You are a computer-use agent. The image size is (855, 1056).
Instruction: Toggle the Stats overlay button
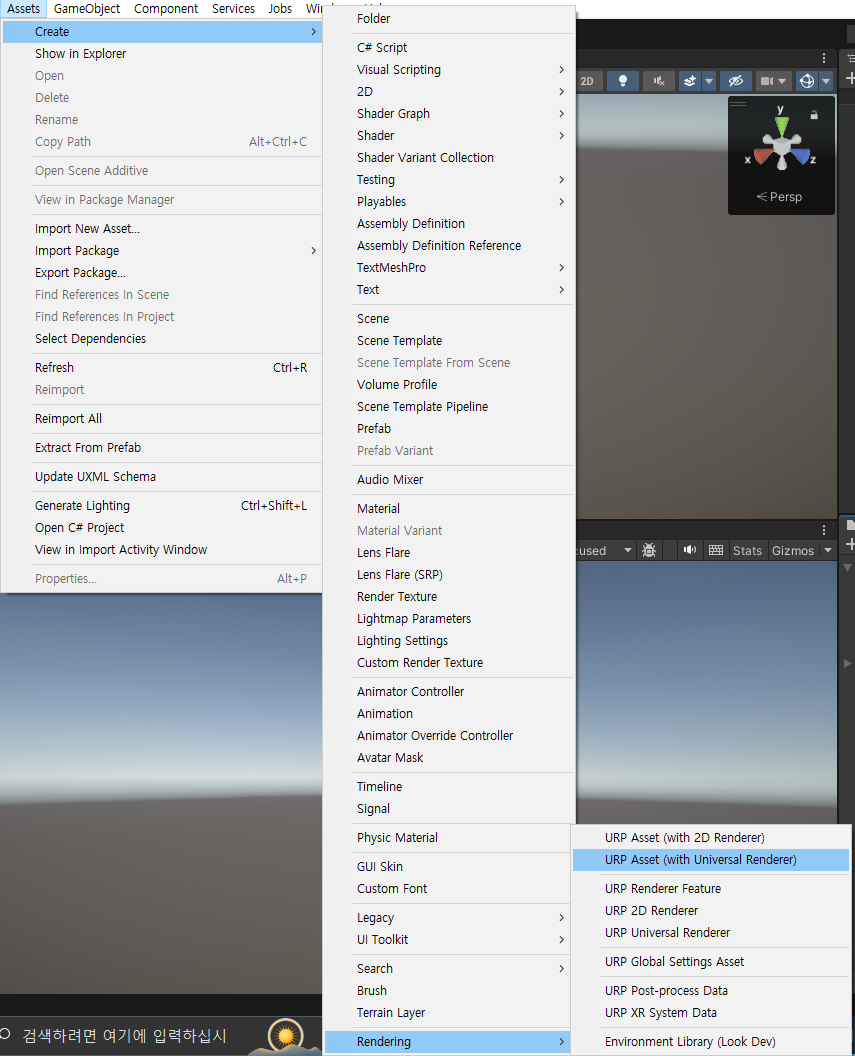click(x=747, y=550)
